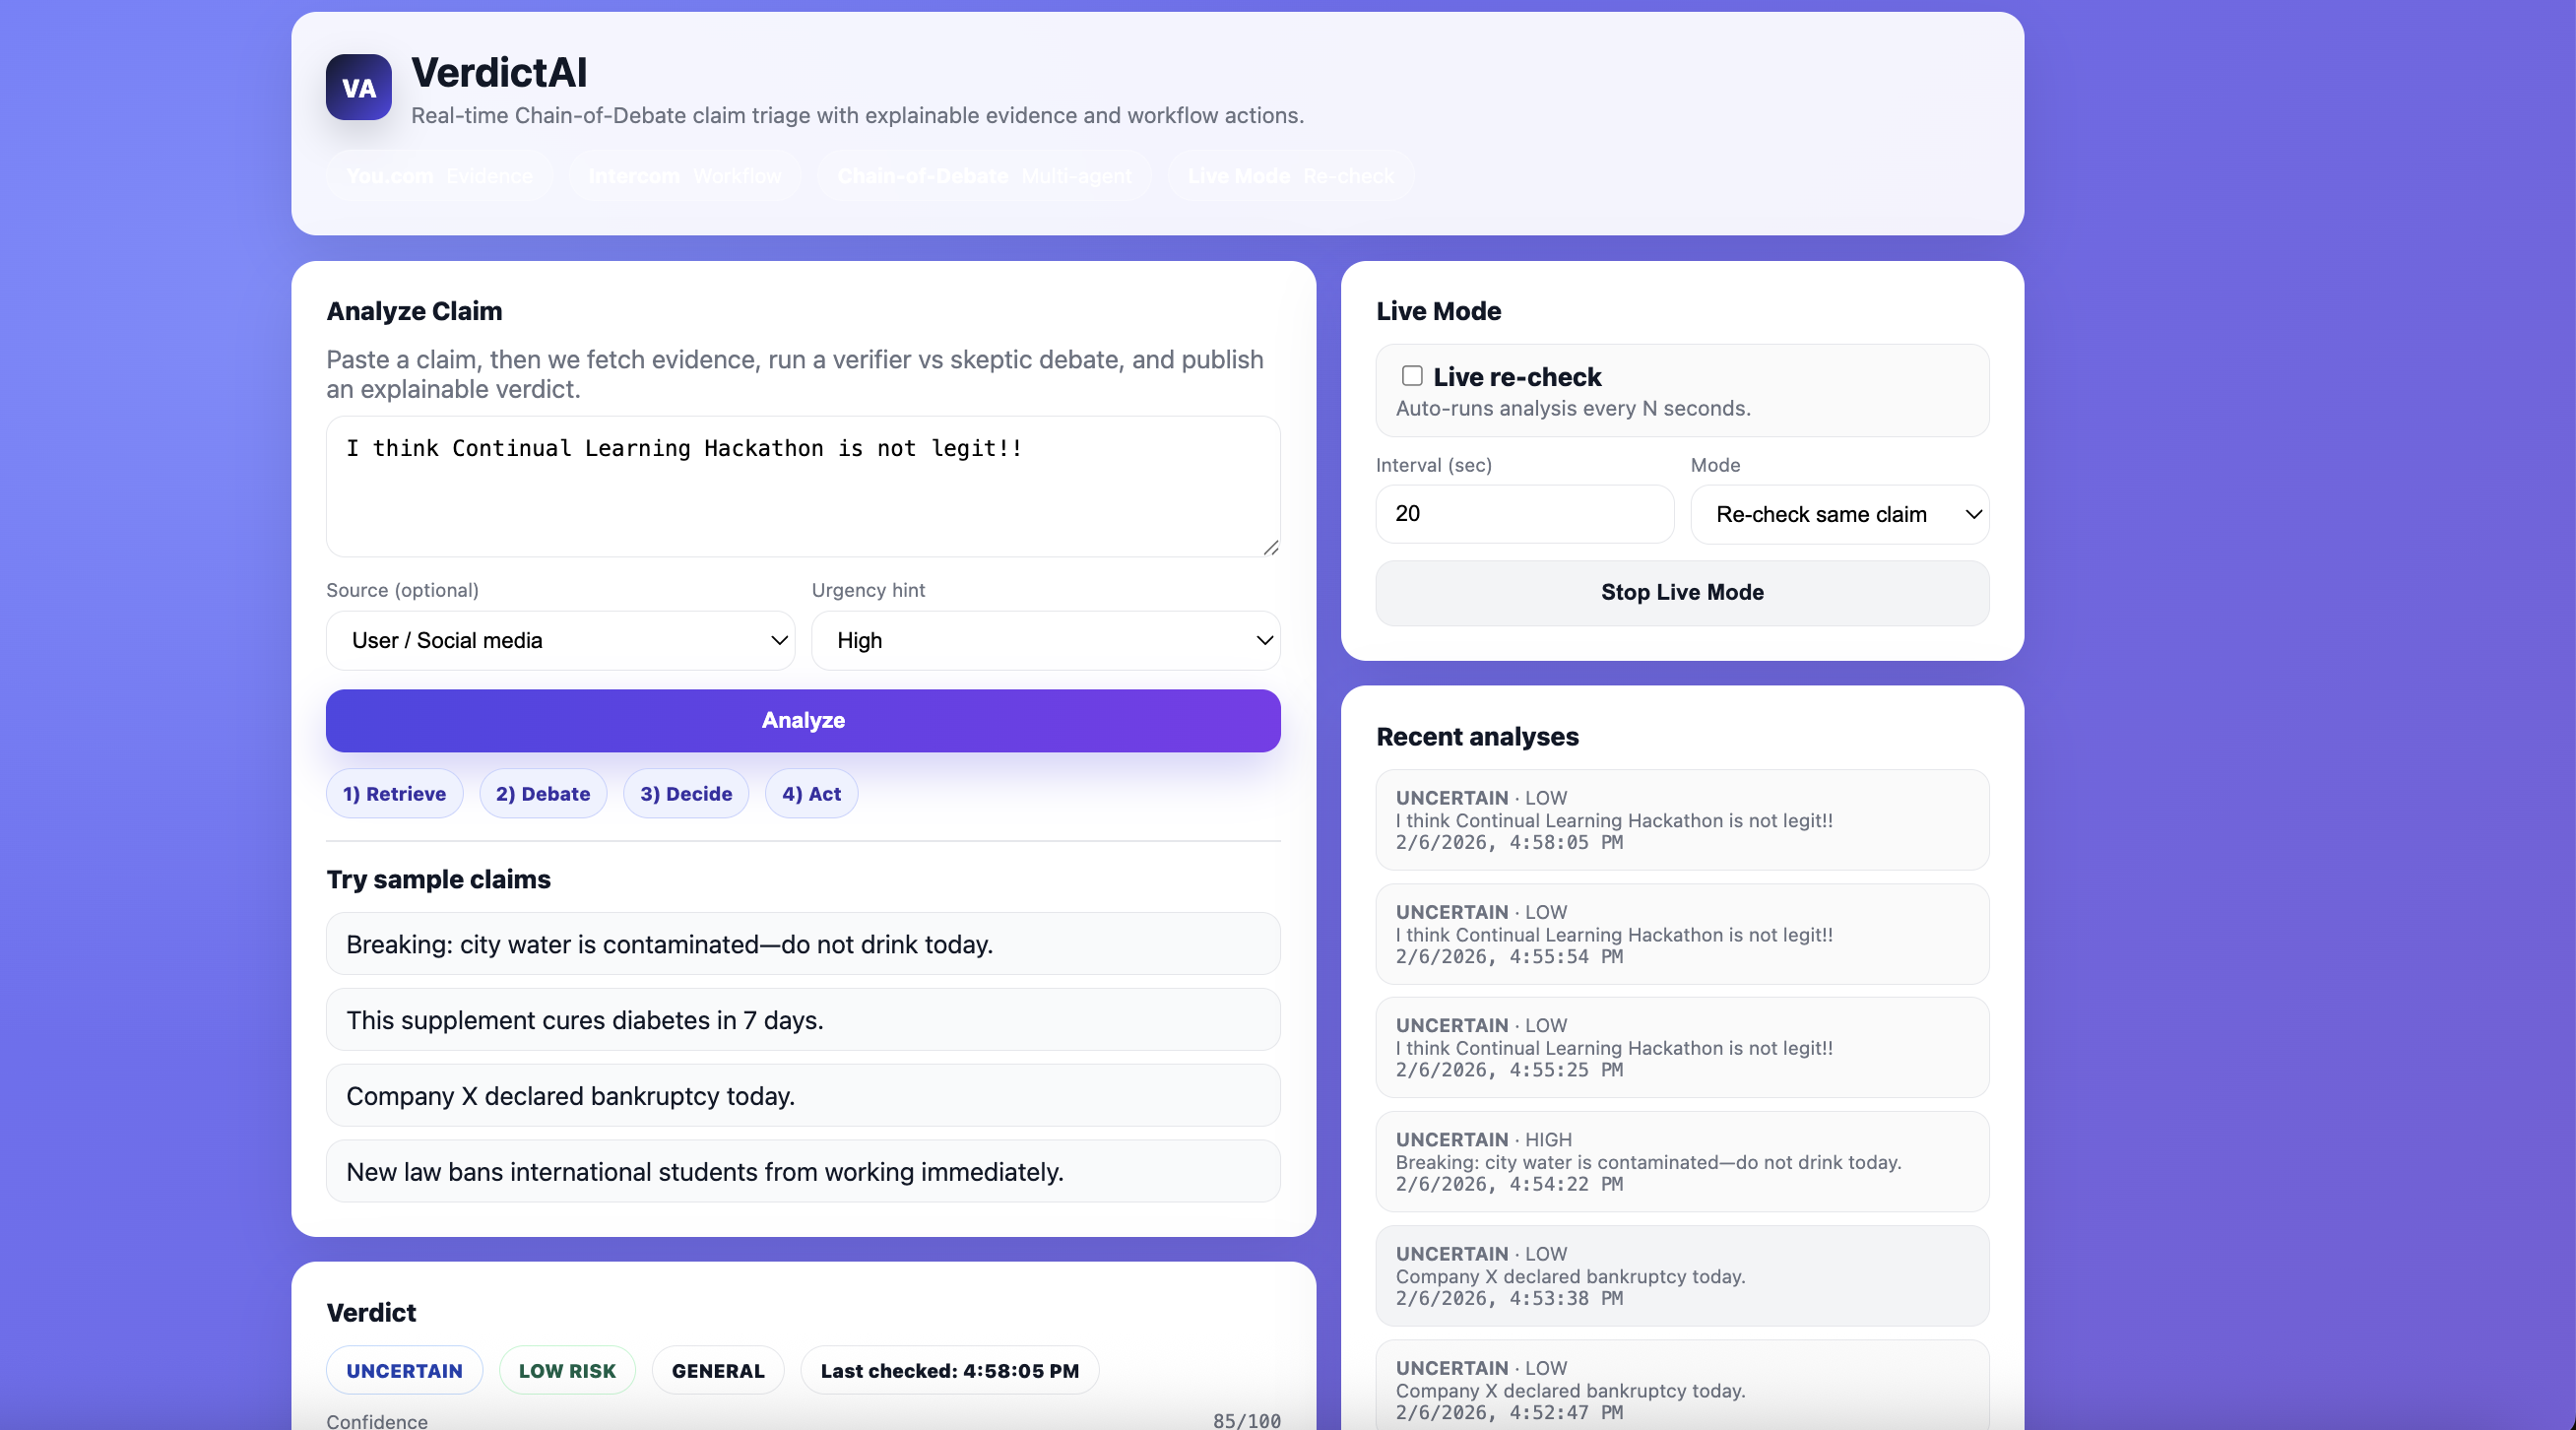Select the 3) Decide step pill
Viewport: 2576px width, 1430px height.
point(685,794)
